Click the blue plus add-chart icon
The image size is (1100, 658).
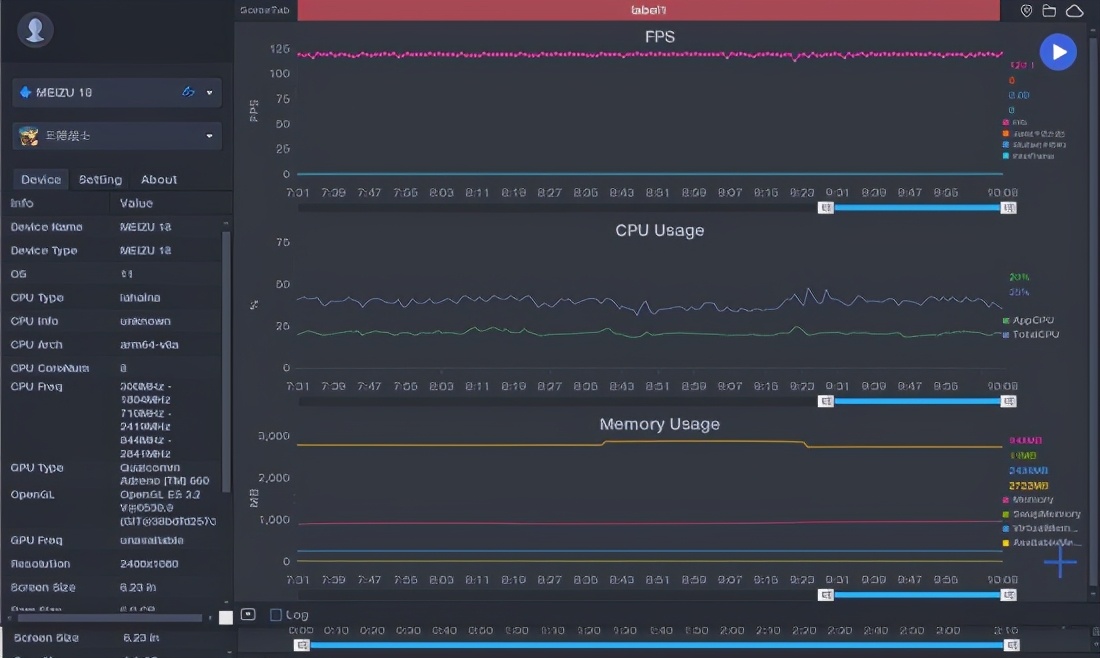point(1059,562)
